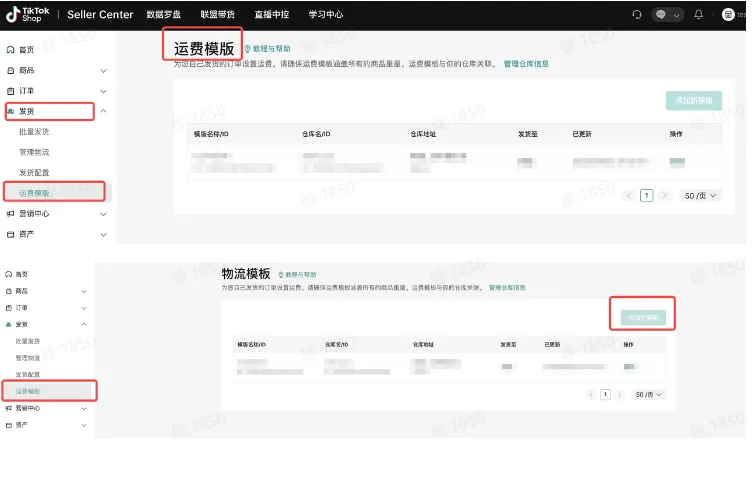The width and height of the screenshot is (754, 489).
Task: Select 发货配置 in lower sidebar
Action: coord(27,375)
